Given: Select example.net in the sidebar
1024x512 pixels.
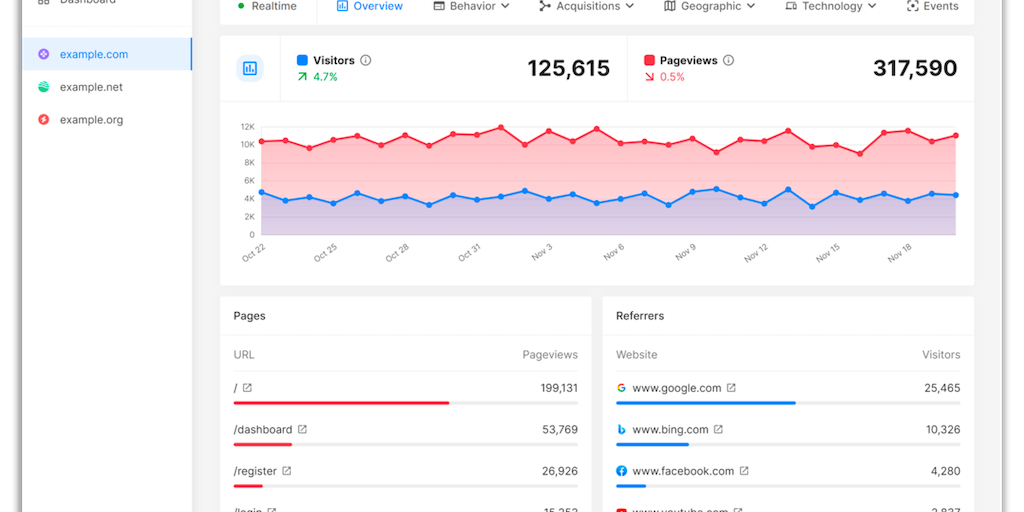Looking at the screenshot, I should (90, 87).
